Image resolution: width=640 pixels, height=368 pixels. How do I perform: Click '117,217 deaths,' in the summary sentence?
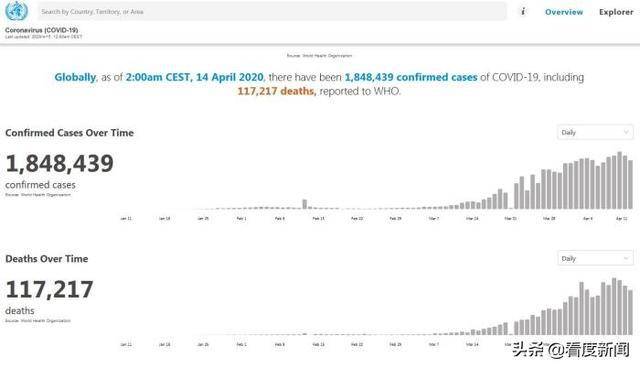pyautogui.click(x=277, y=91)
